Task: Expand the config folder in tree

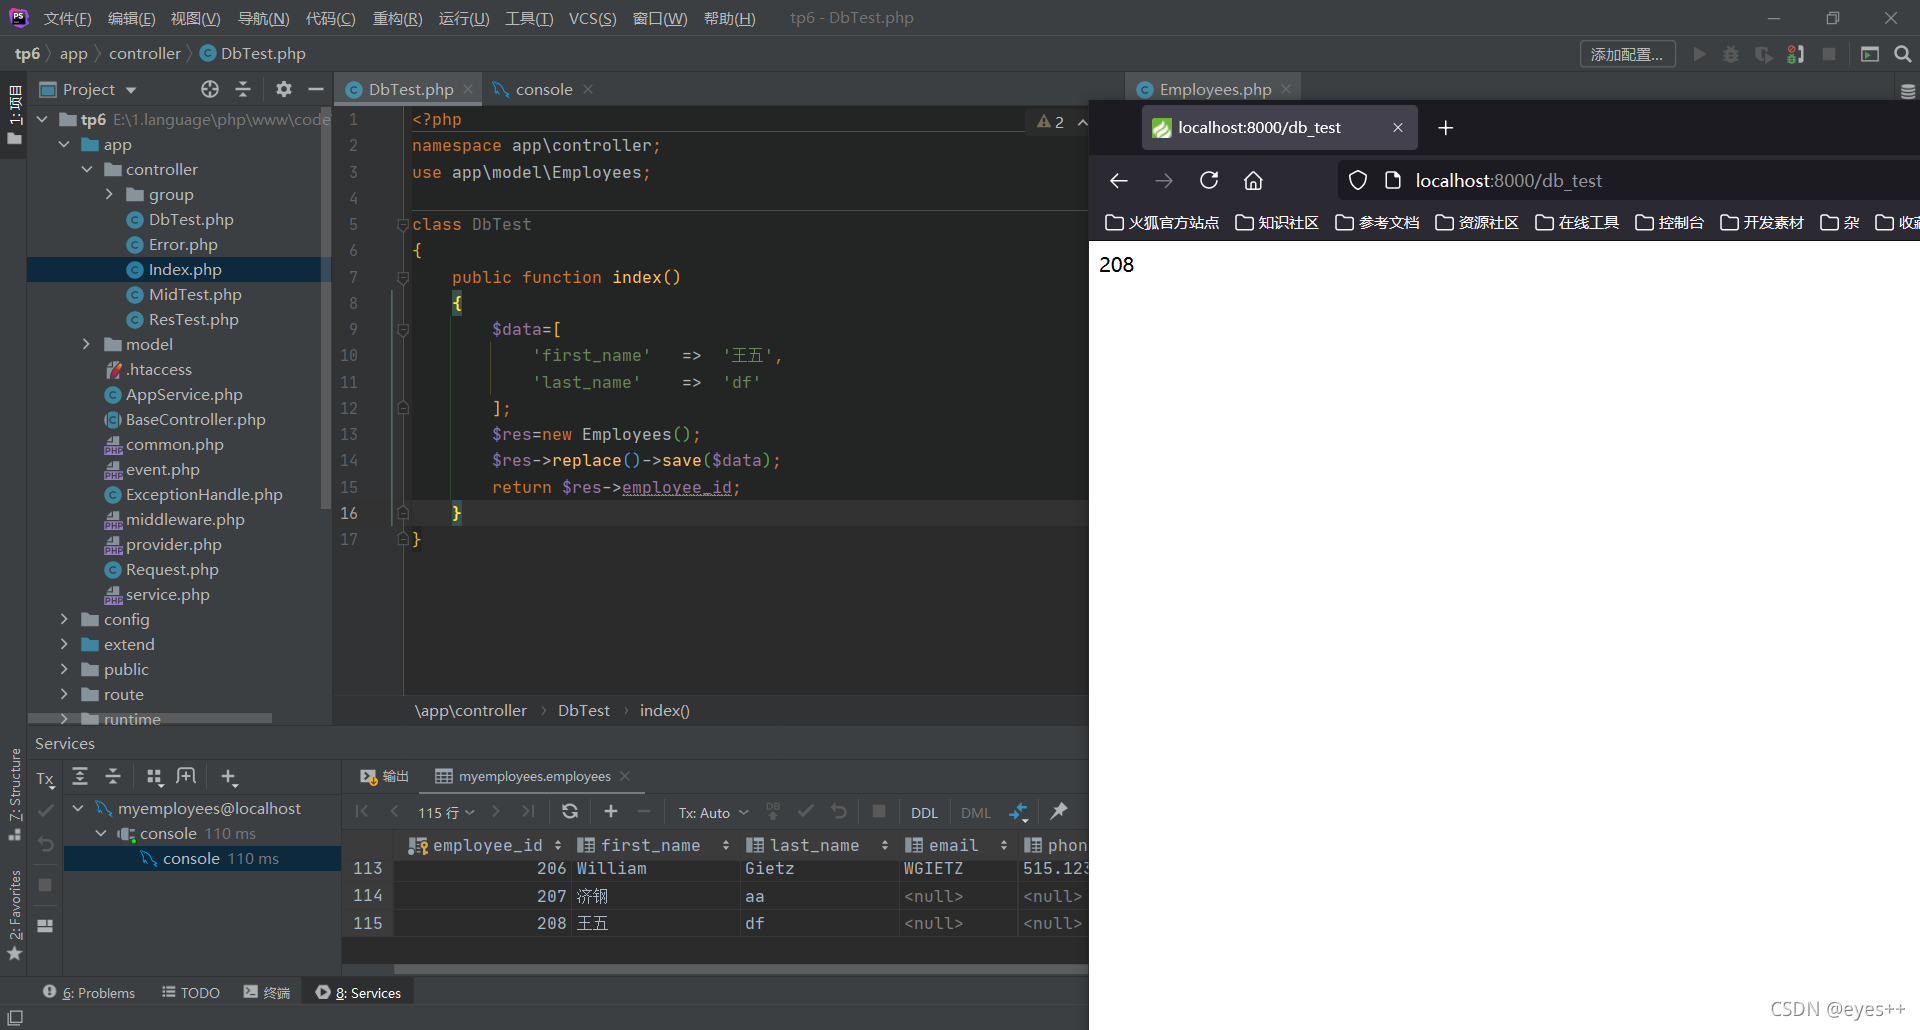Action: [64, 619]
